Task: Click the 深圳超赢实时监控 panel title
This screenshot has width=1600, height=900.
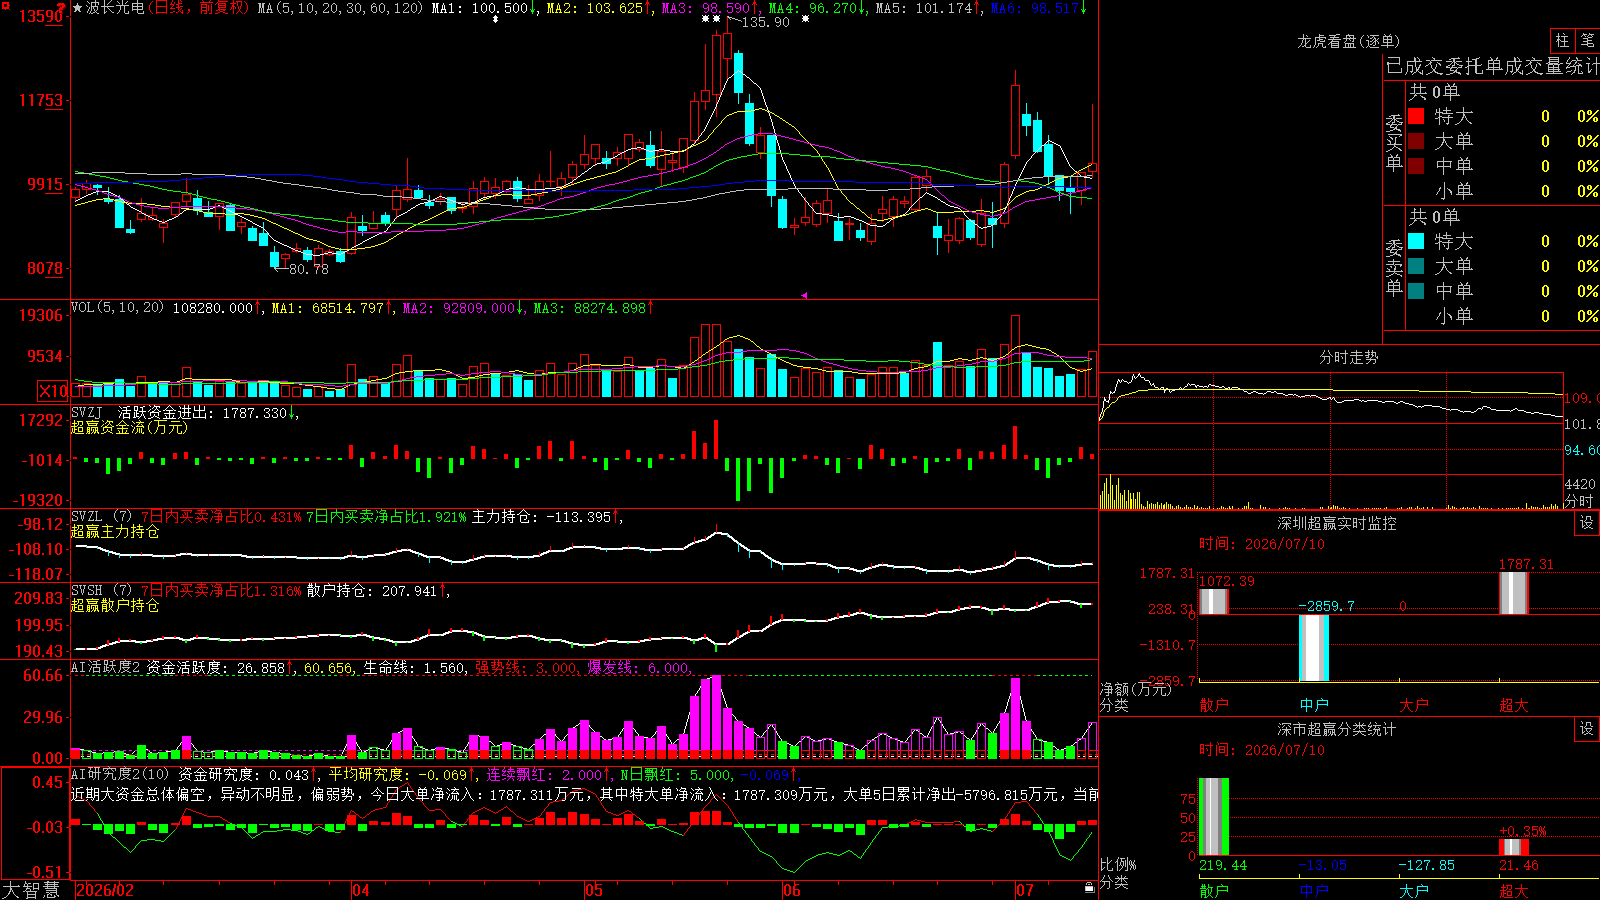Action: (1337, 523)
